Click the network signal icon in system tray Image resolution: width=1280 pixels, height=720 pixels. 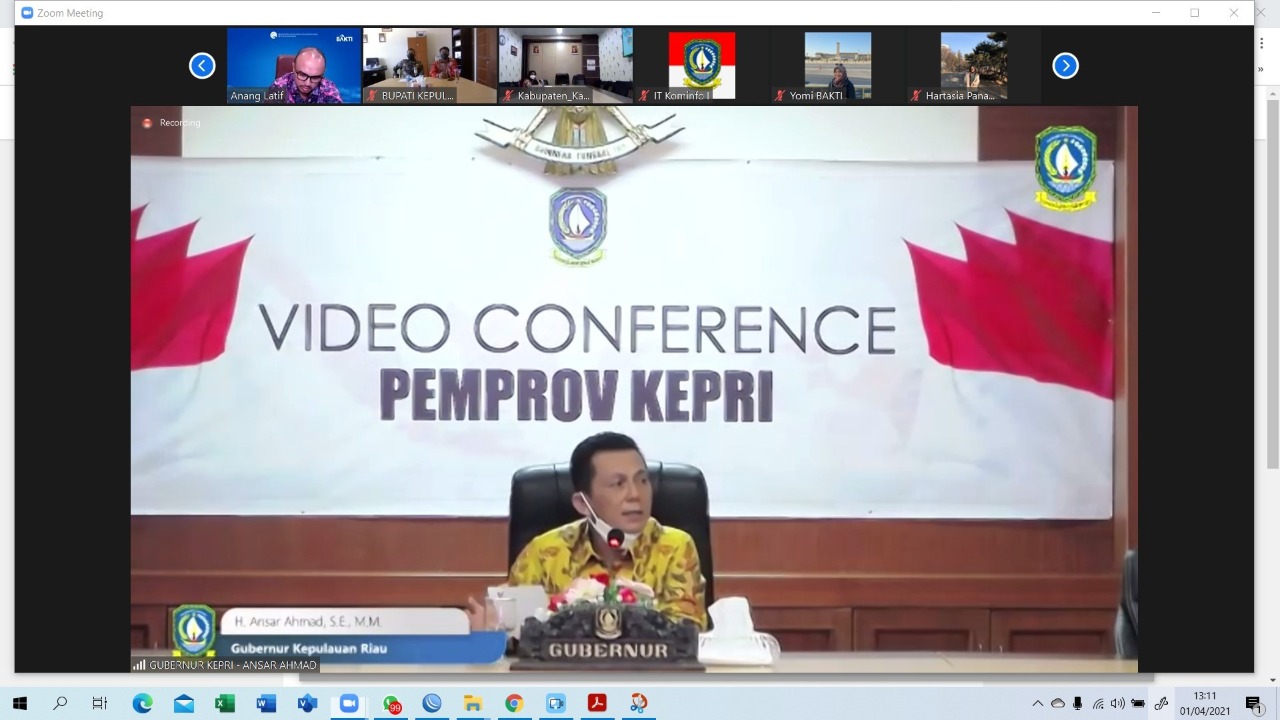click(1097, 703)
